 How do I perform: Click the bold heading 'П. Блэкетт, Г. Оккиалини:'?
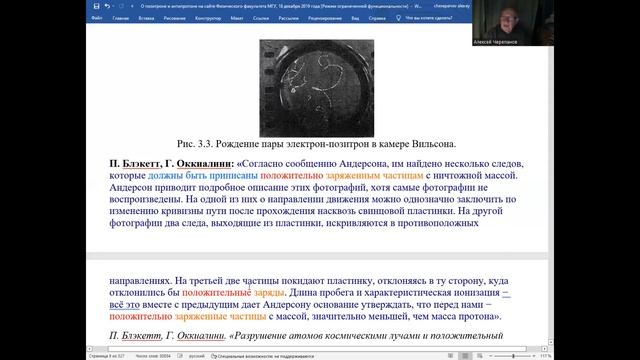coord(171,164)
